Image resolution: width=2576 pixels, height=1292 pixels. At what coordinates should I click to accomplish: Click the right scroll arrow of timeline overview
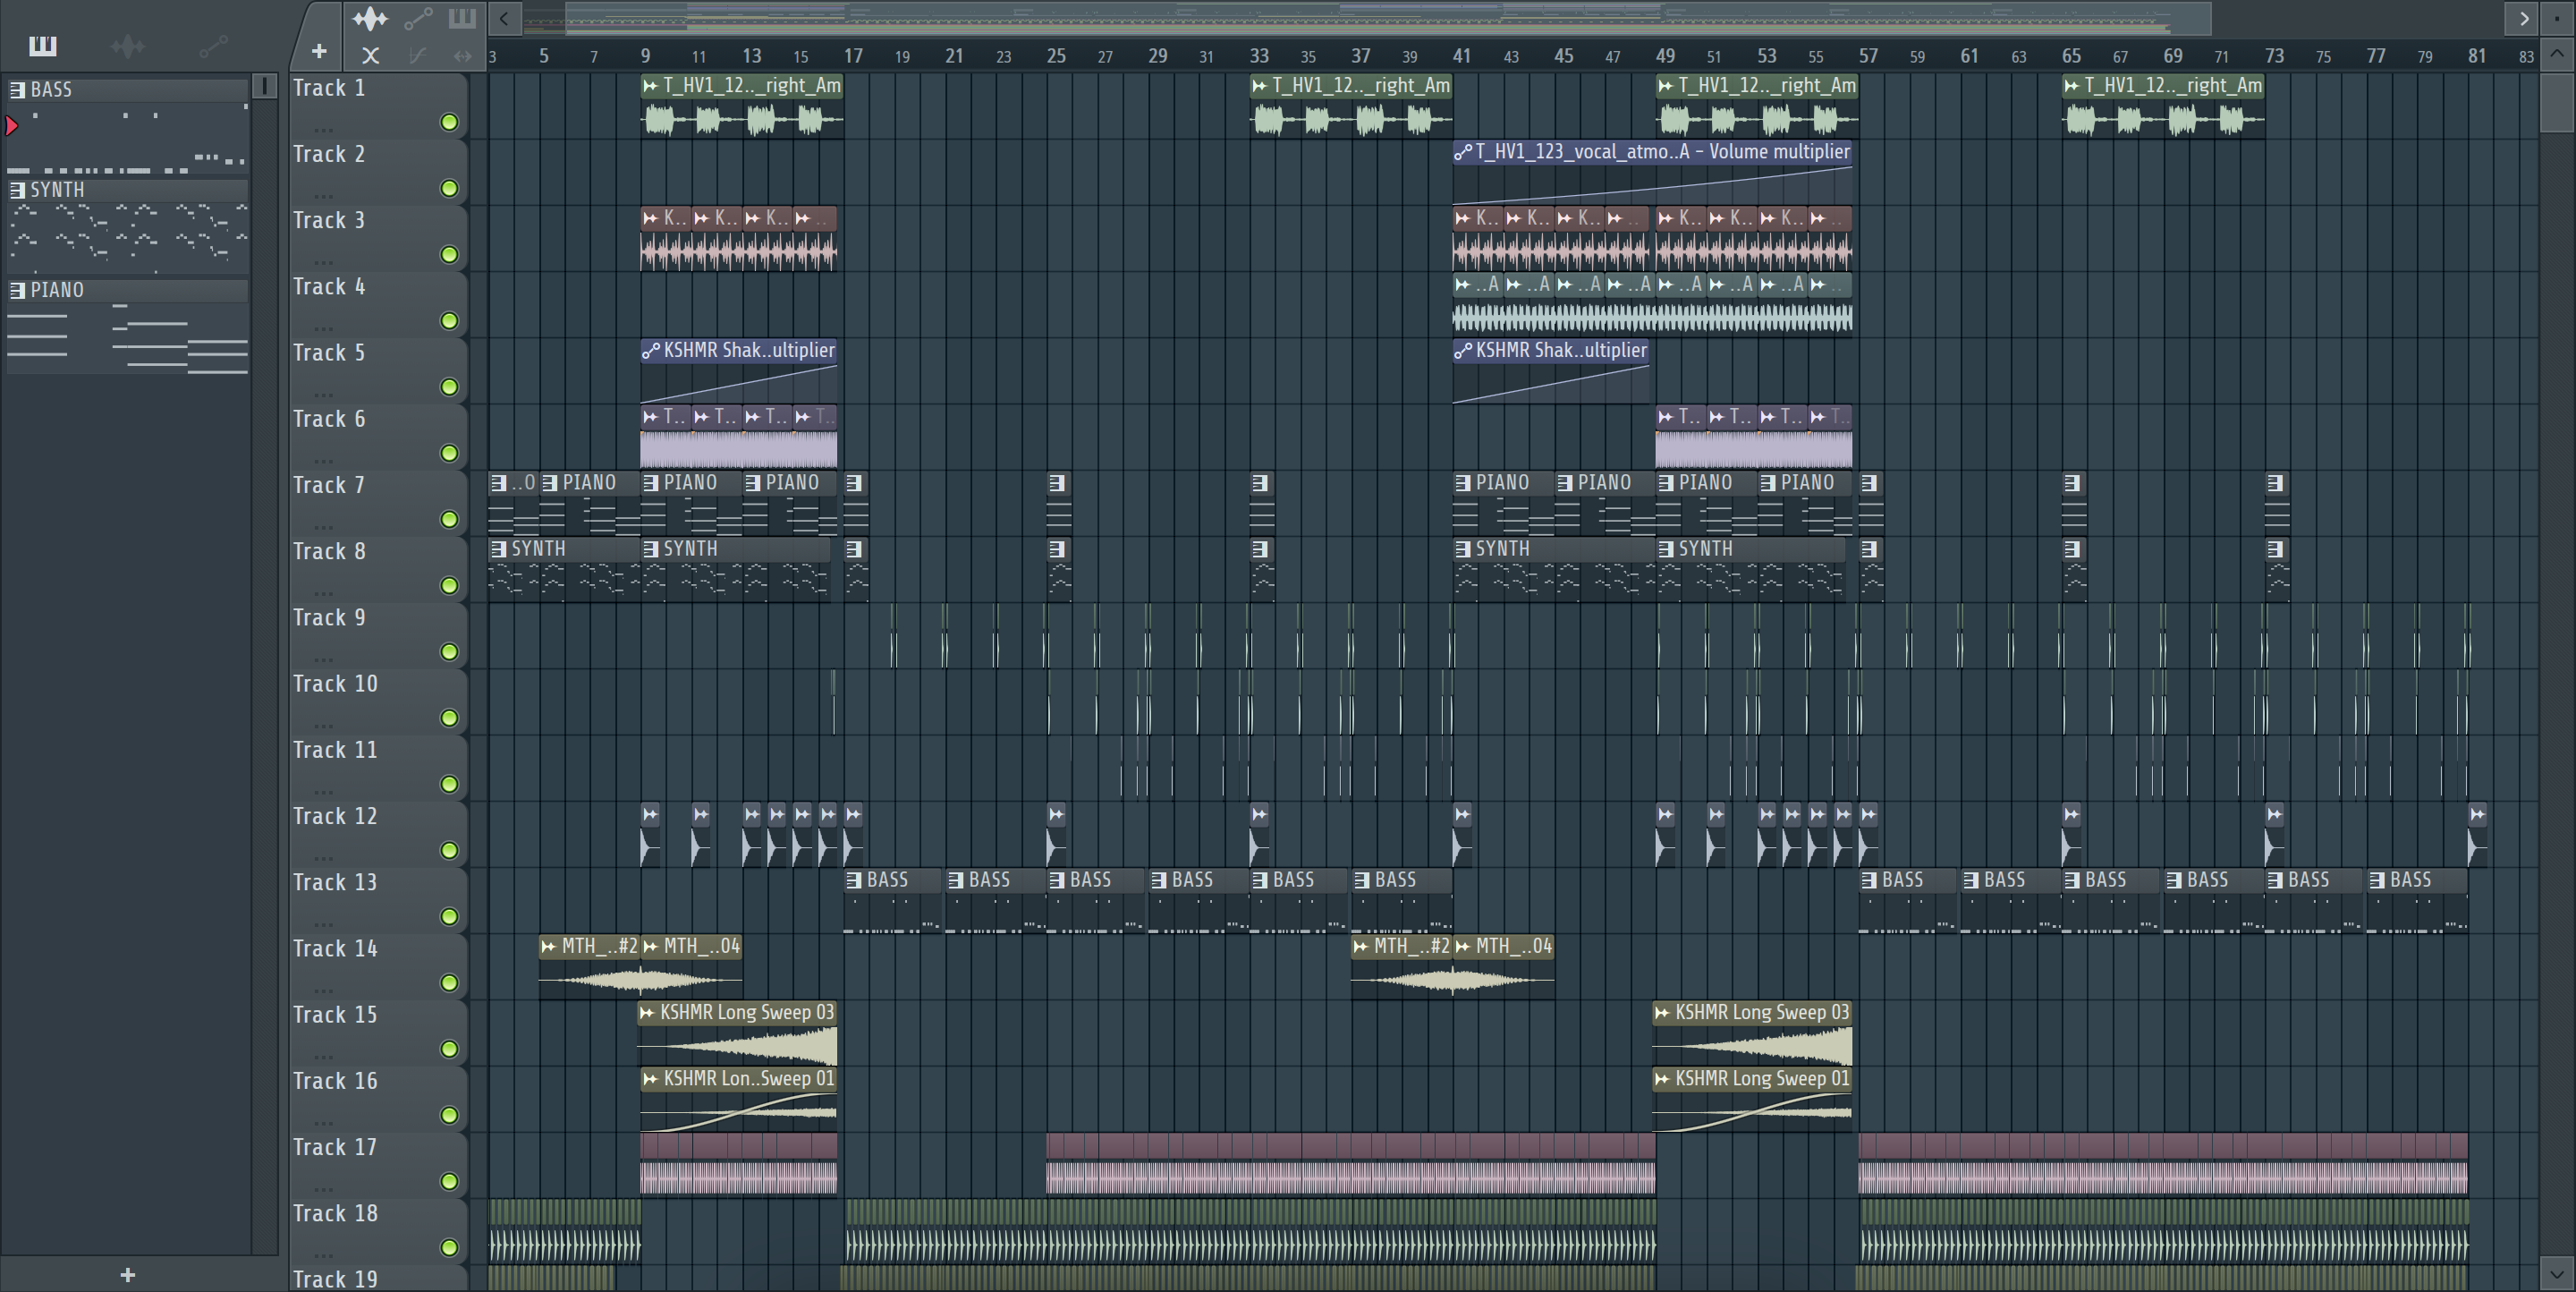2523,18
